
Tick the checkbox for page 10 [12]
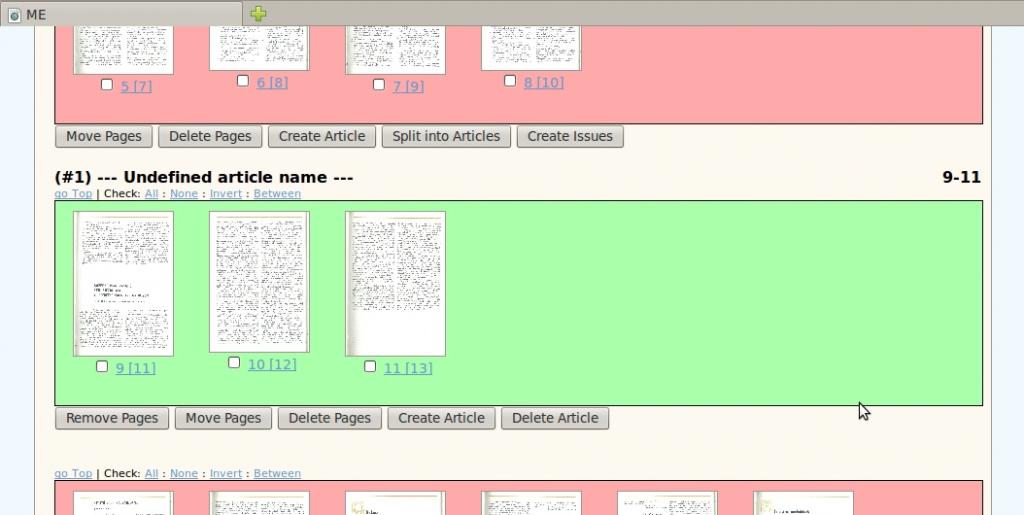tap(234, 363)
